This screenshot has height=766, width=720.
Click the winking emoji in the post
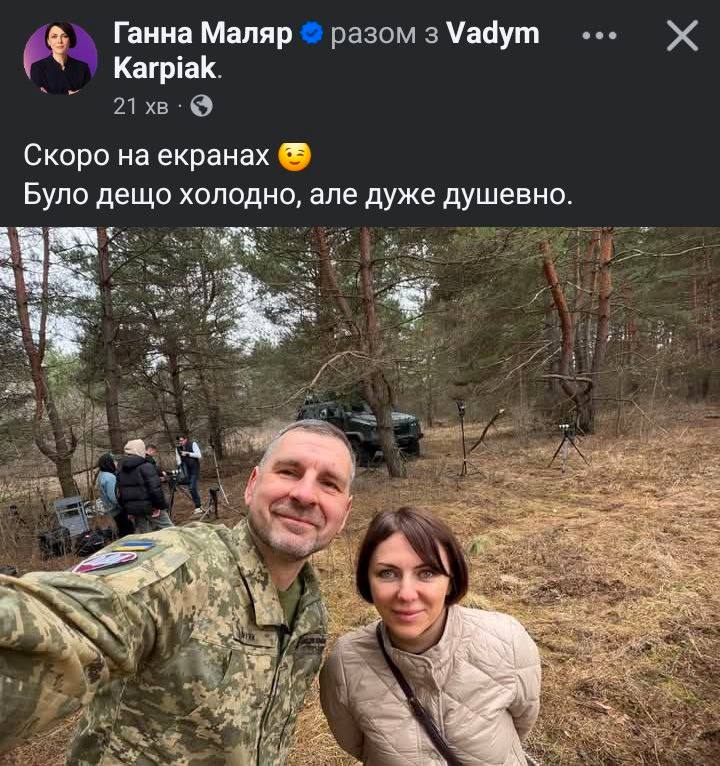pyautogui.click(x=294, y=157)
